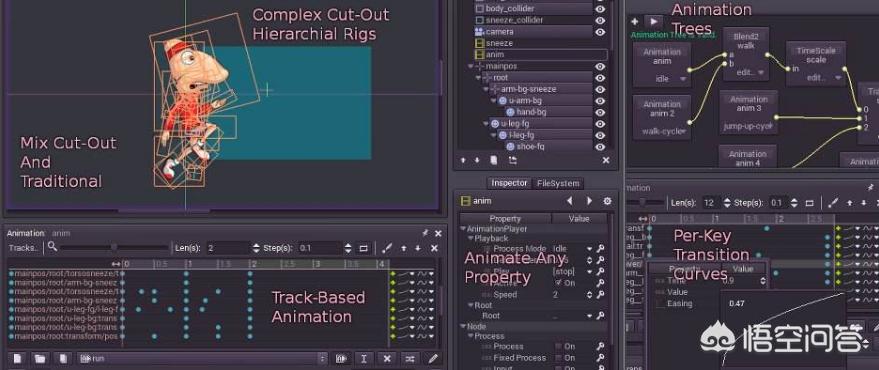Click the autoplay-on-load icon beside run
879x370 pixels.
pyautogui.click(x=341, y=358)
